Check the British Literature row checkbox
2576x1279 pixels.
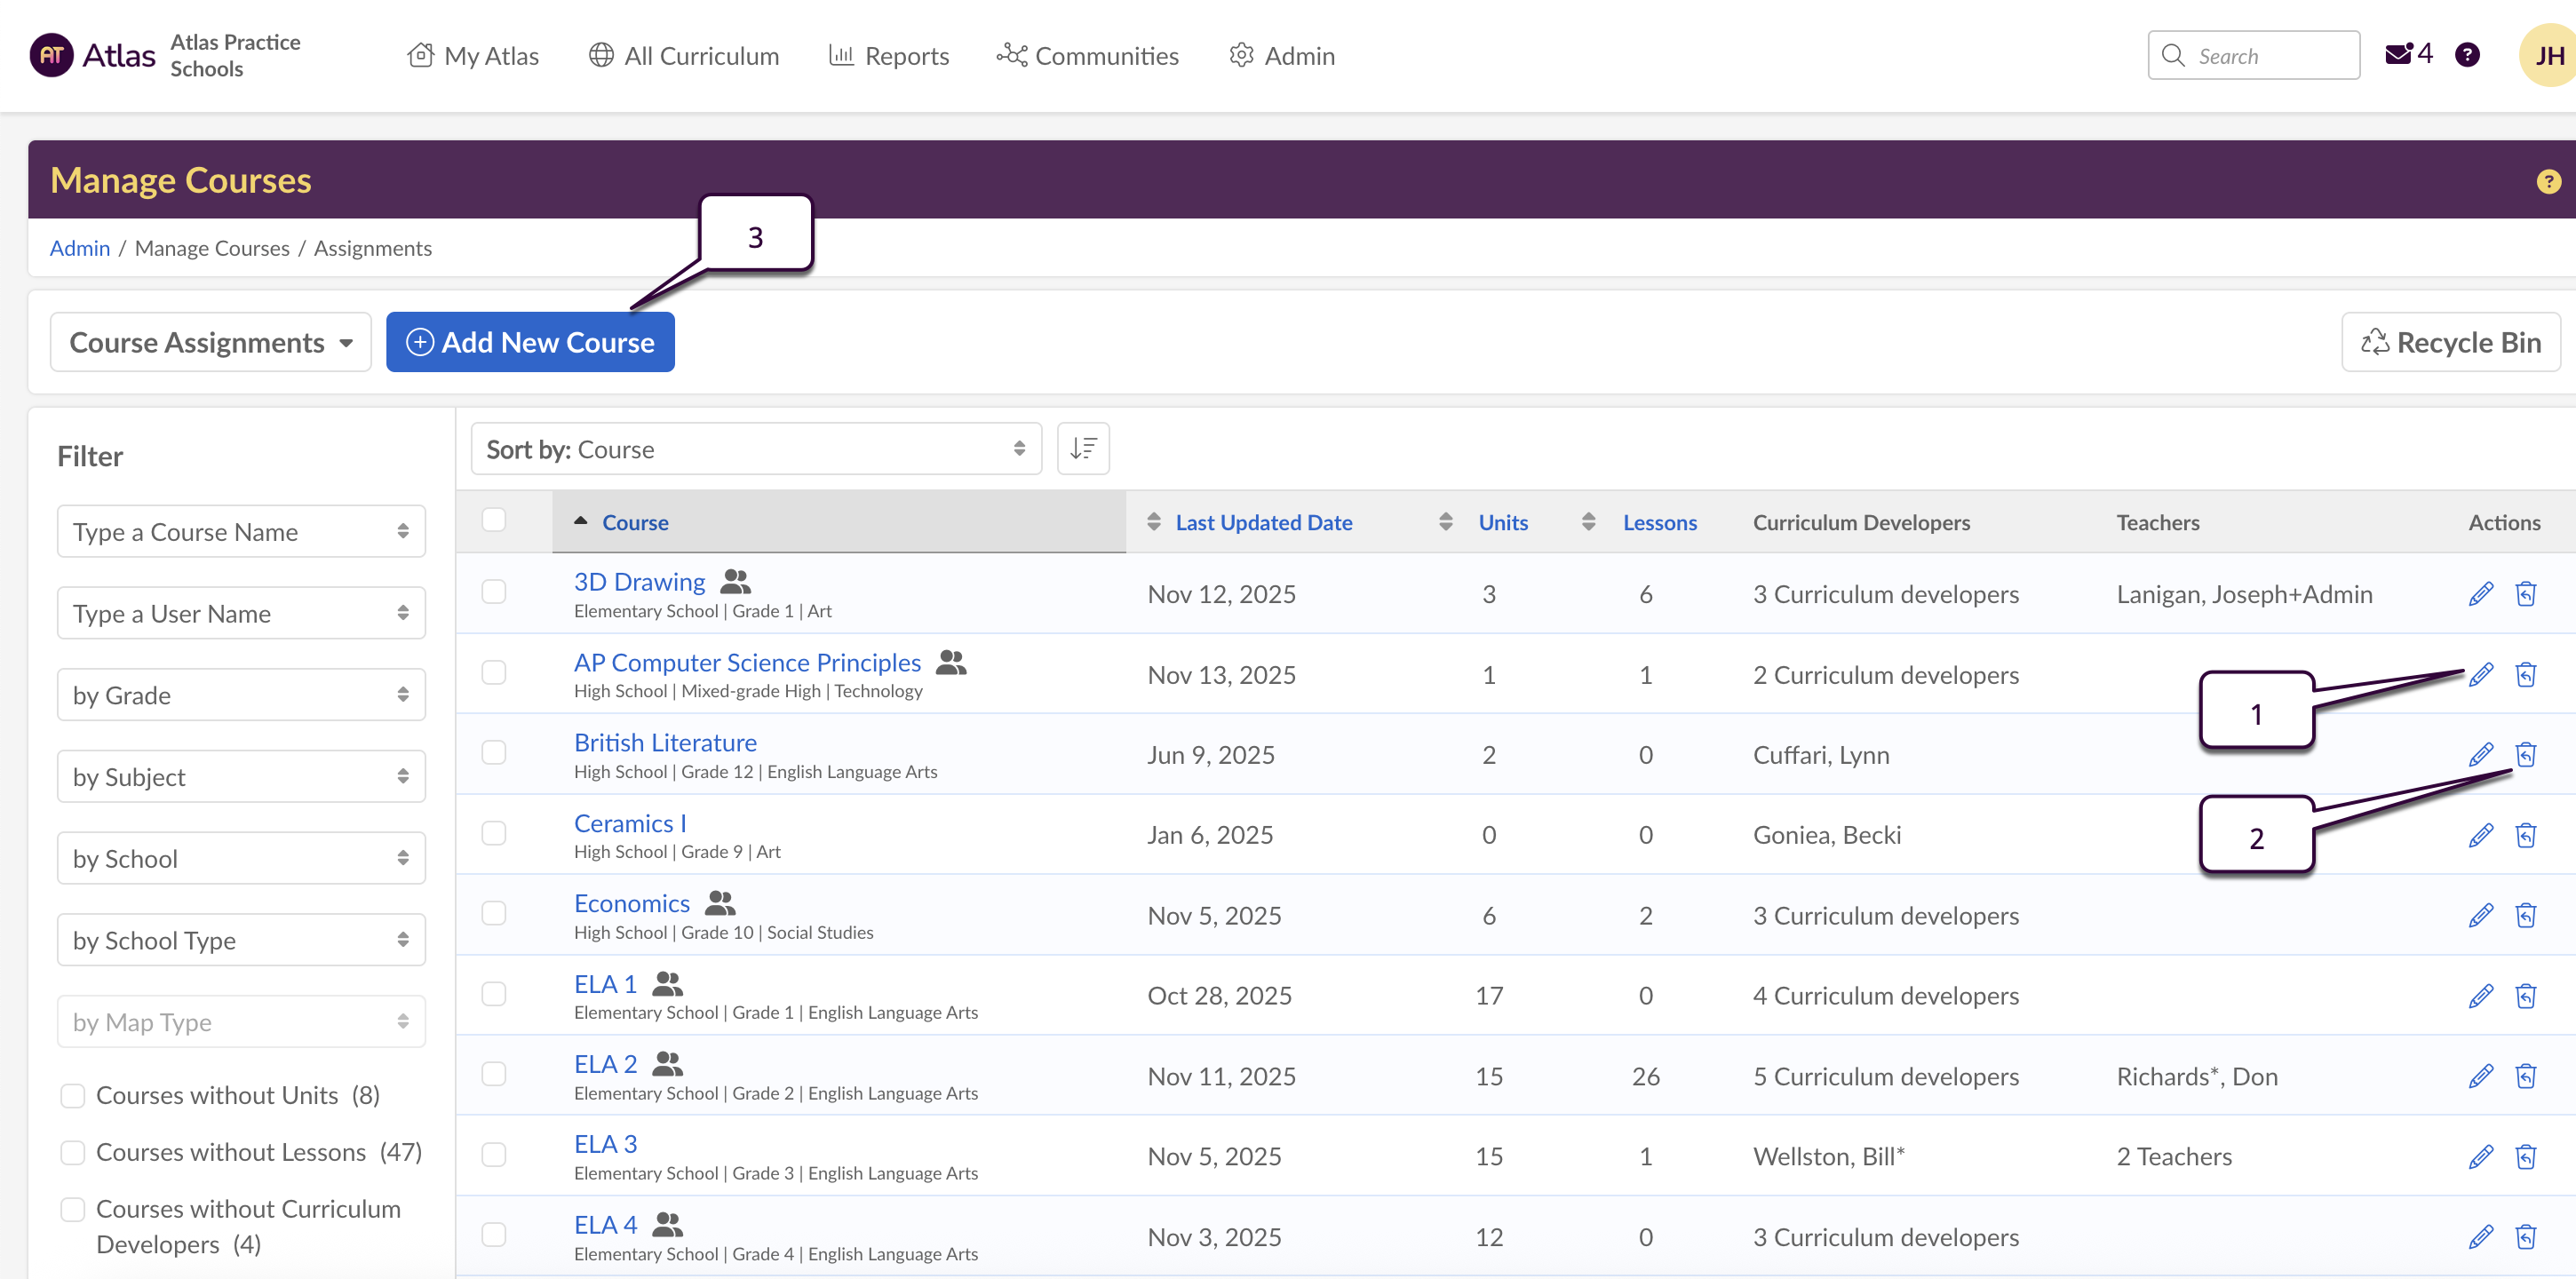tap(494, 753)
